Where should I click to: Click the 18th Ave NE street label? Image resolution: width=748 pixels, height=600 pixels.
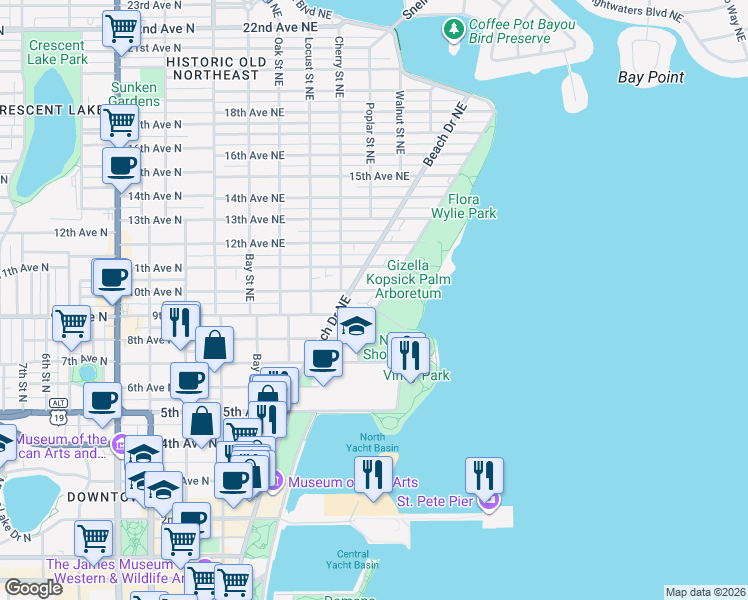coord(254,113)
